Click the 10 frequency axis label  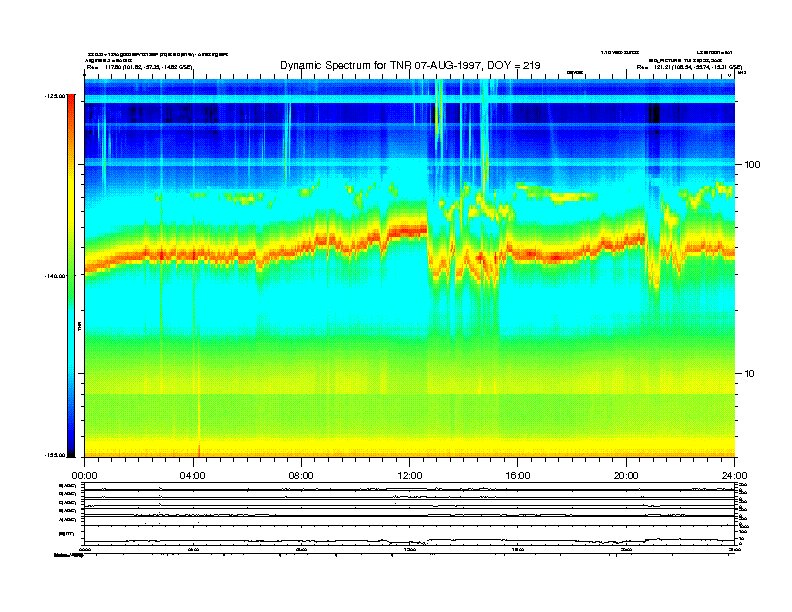click(x=750, y=374)
